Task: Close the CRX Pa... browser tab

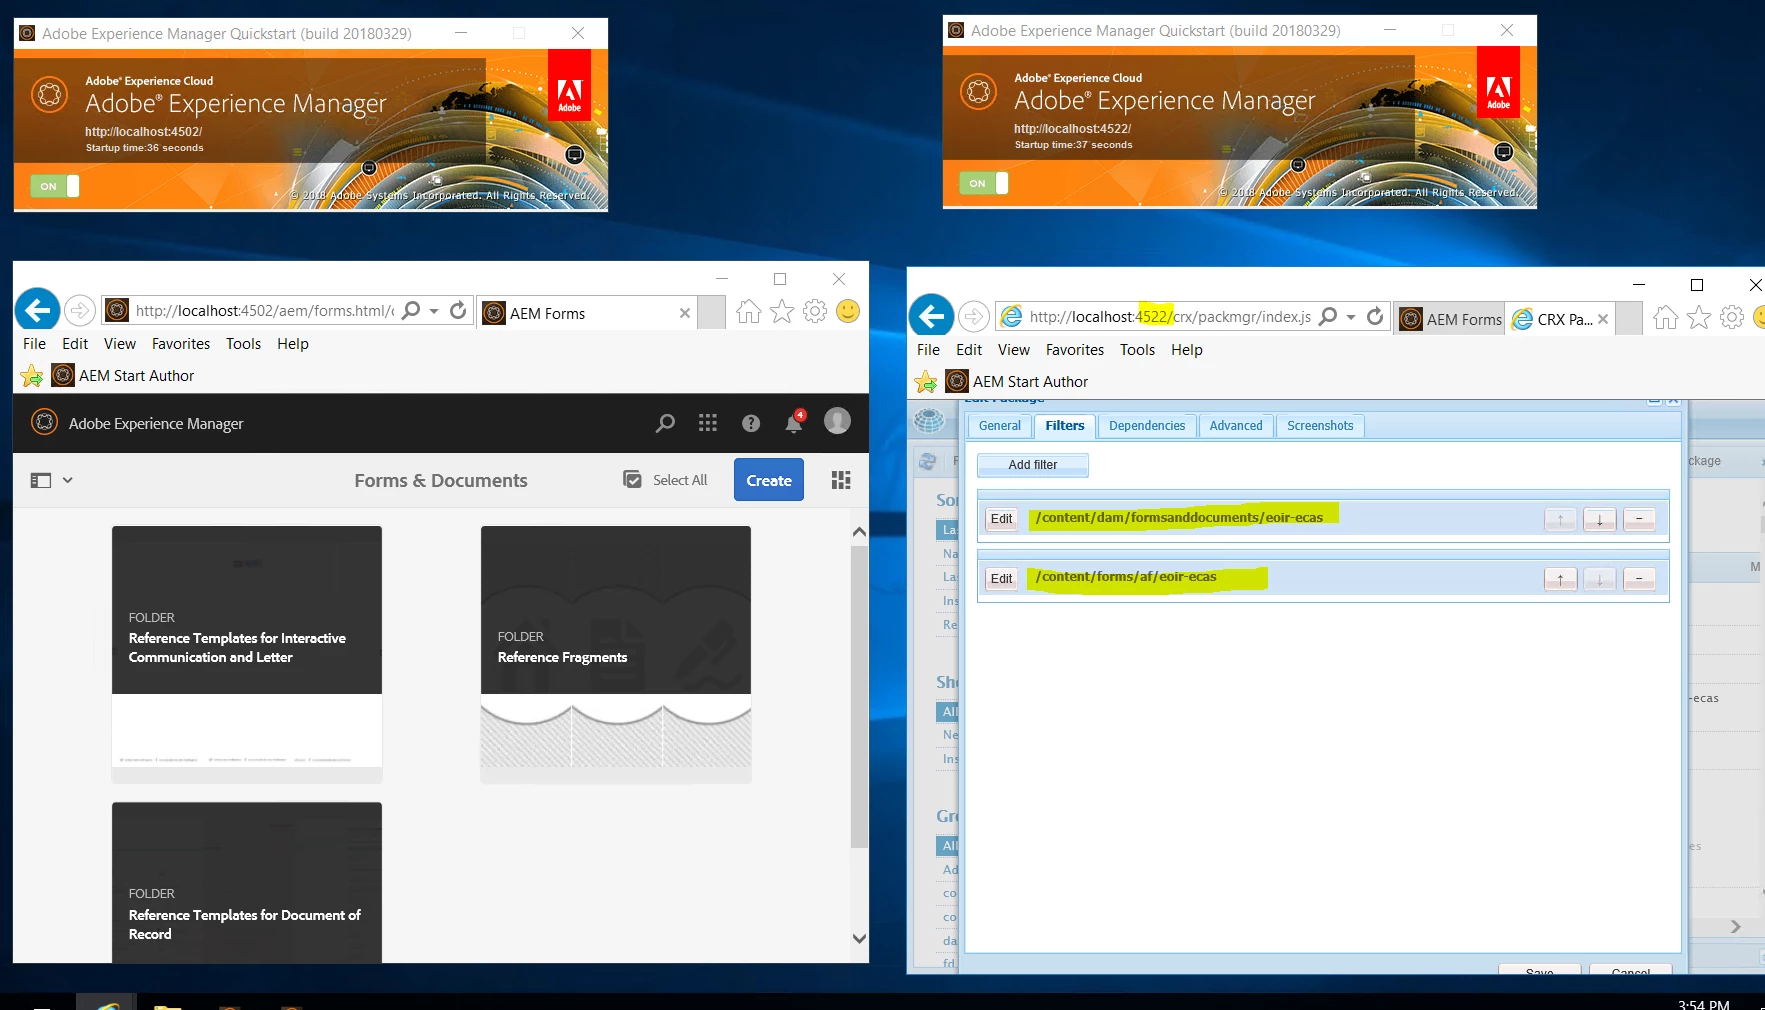Action: tap(1603, 319)
